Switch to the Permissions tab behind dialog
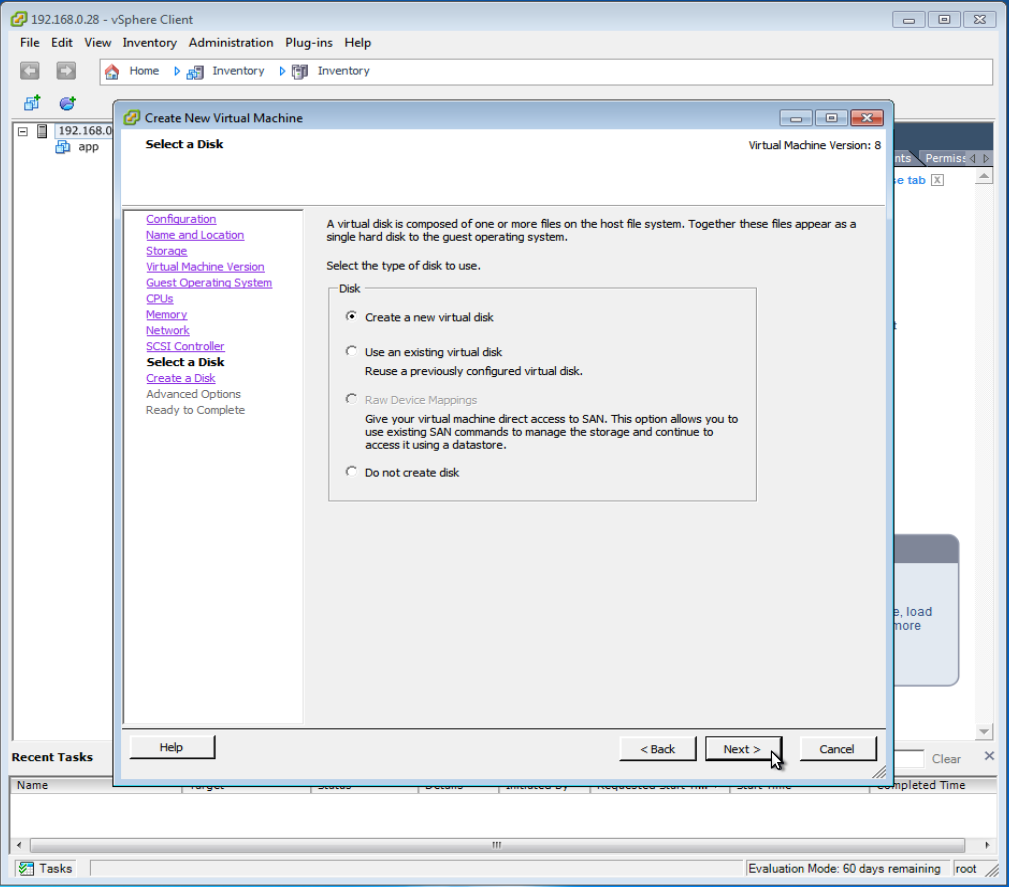 coord(943,158)
